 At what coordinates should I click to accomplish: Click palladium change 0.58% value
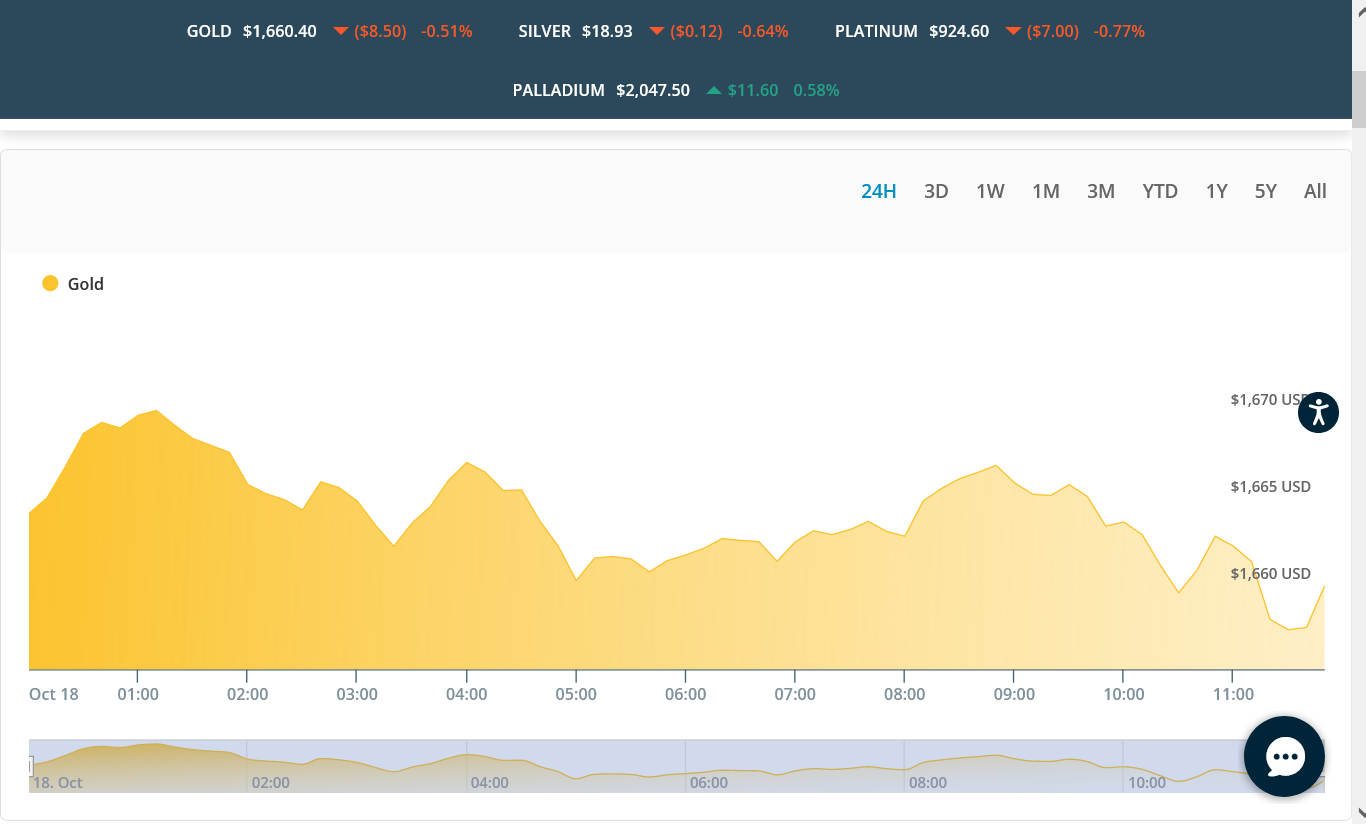click(816, 90)
